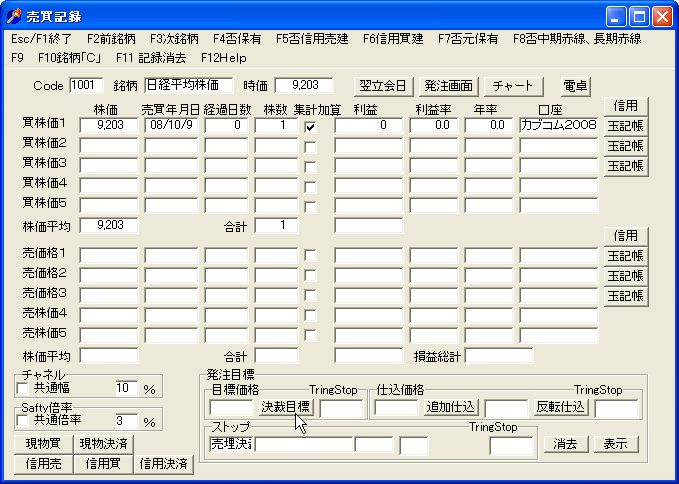The width and height of the screenshot is (679, 484).
Task: Click the 買株価2 株数 field
Action: pyautogui.click(x=276, y=145)
